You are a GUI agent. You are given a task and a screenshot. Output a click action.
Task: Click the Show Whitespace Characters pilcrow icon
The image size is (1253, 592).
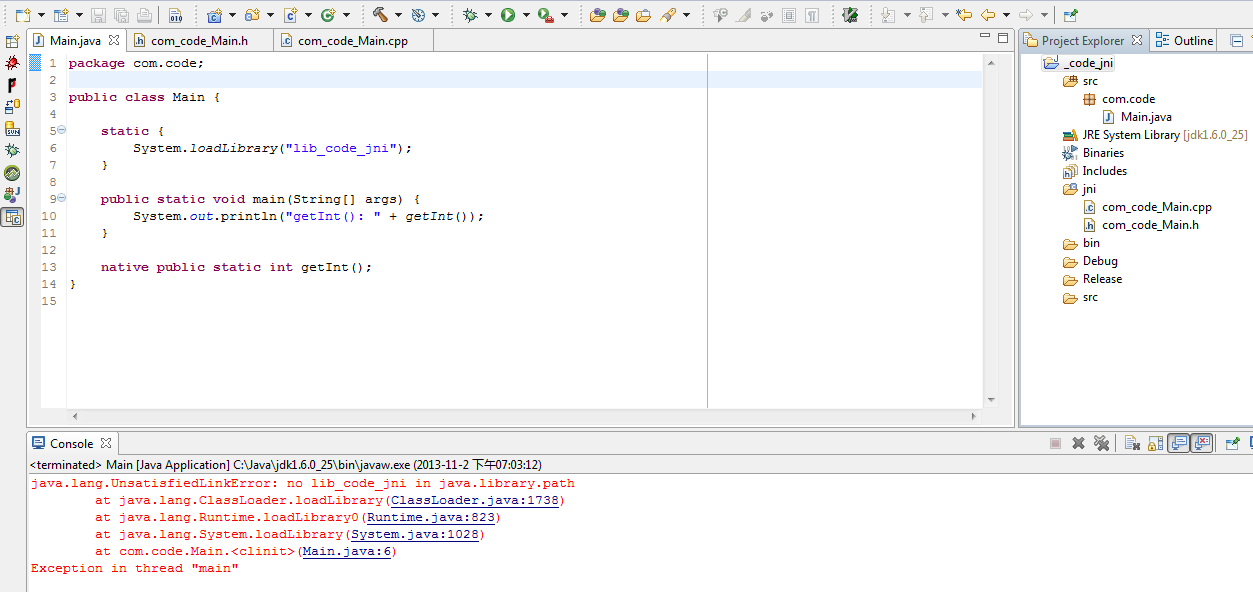(812, 15)
